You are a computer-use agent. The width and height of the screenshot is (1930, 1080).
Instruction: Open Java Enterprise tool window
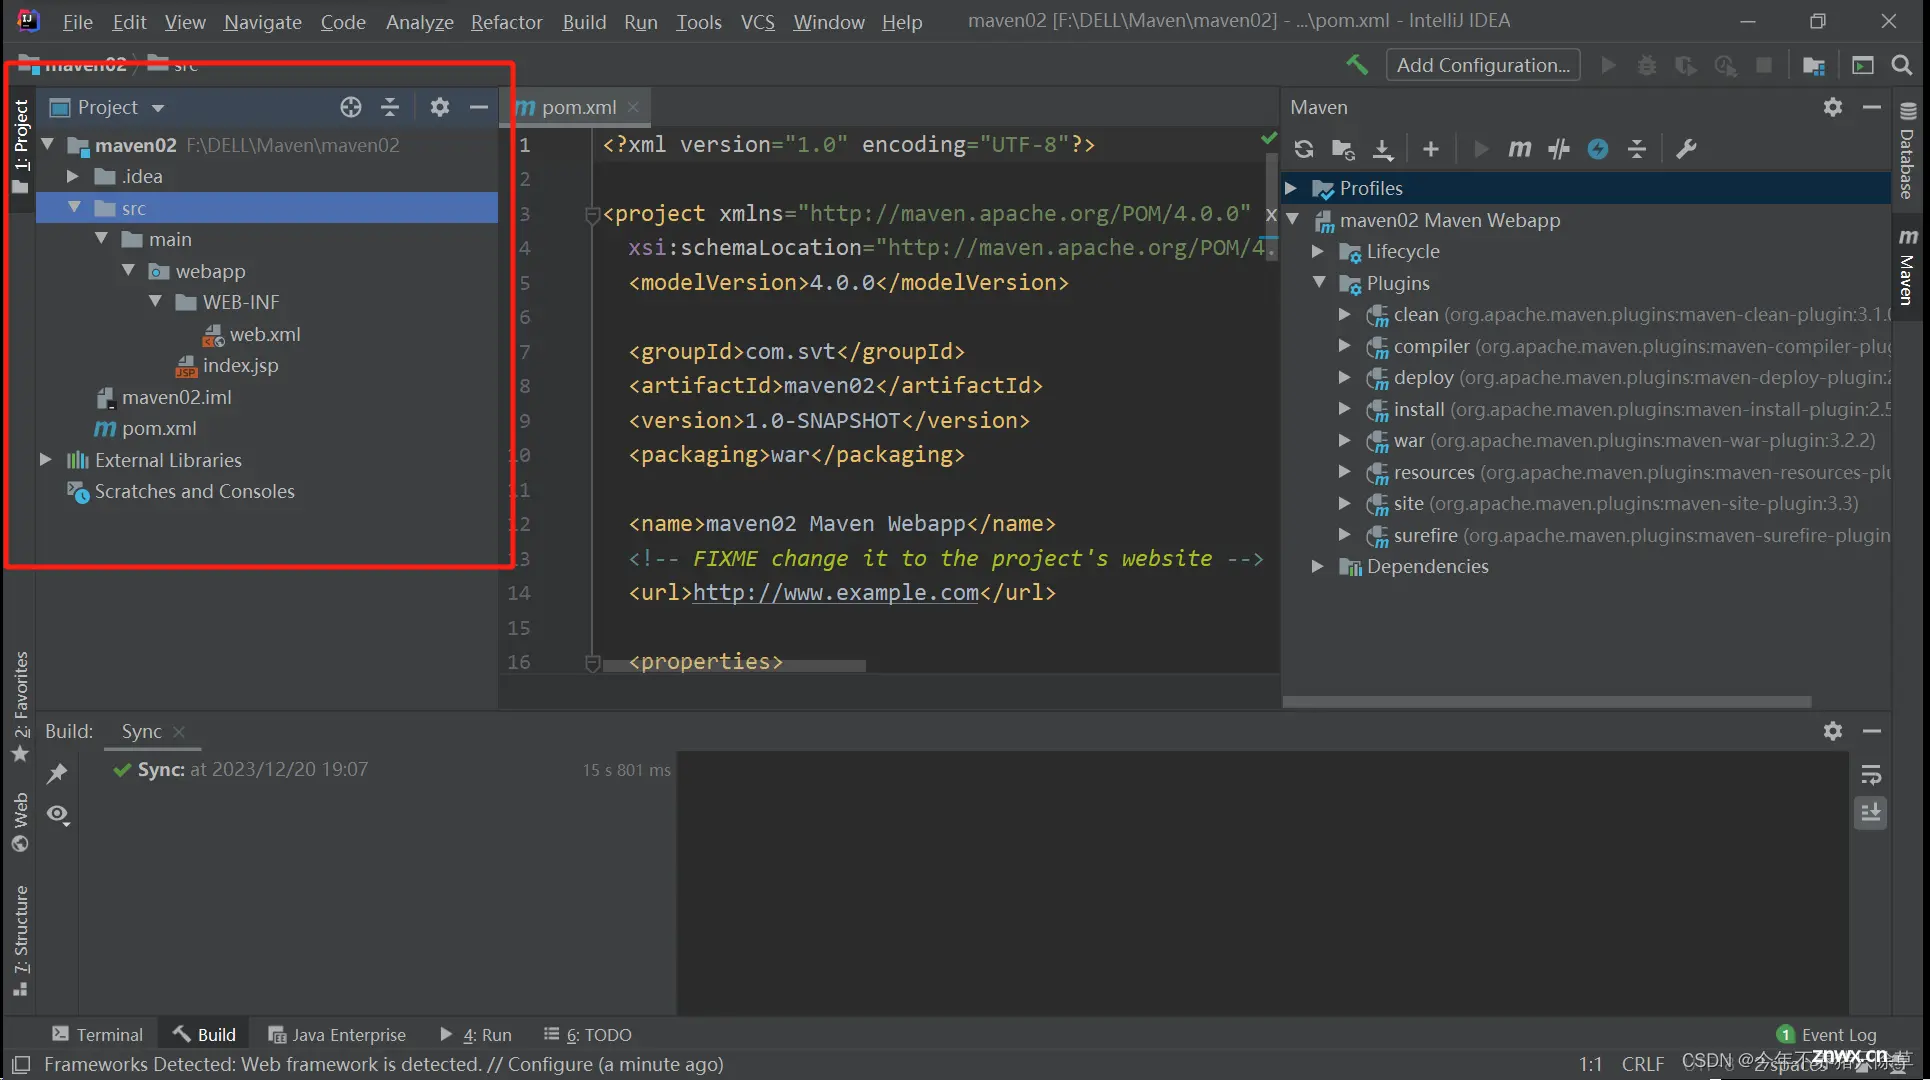(337, 1034)
